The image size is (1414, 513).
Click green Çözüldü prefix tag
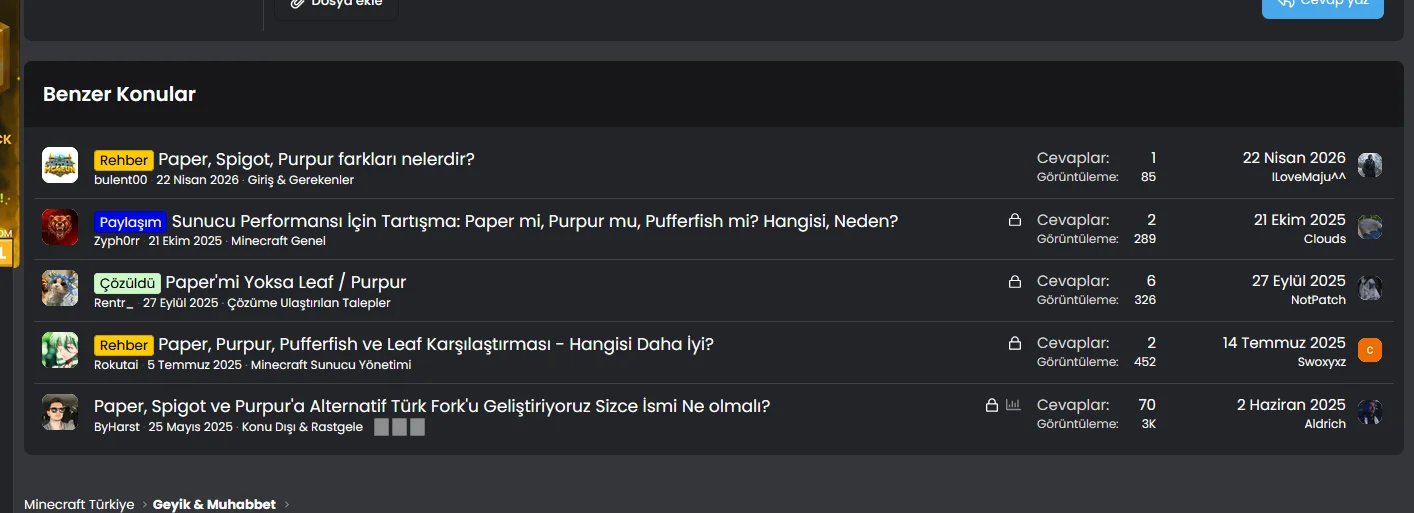127,283
